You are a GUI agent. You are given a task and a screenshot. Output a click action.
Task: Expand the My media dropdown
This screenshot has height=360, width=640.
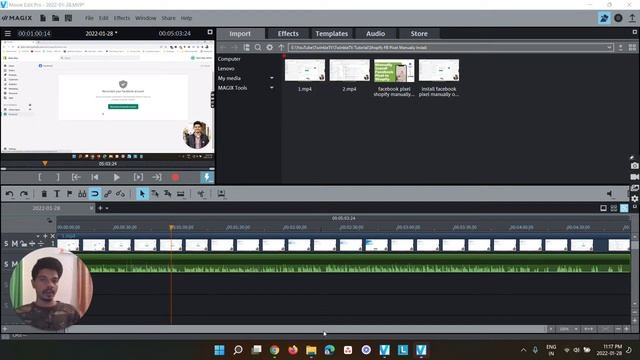coord(272,78)
